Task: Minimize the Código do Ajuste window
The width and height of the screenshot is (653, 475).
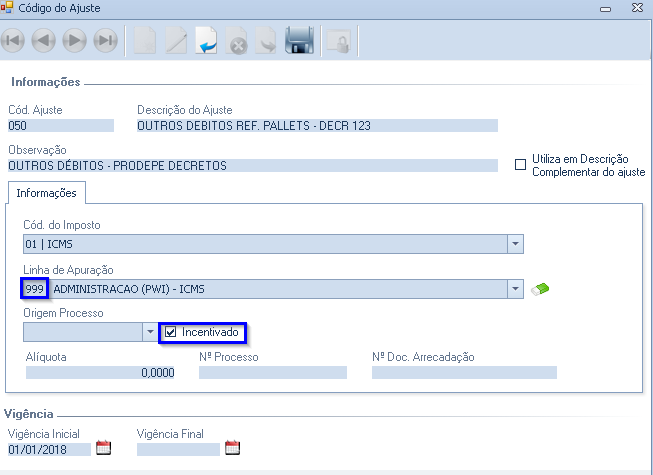Action: (606, 8)
